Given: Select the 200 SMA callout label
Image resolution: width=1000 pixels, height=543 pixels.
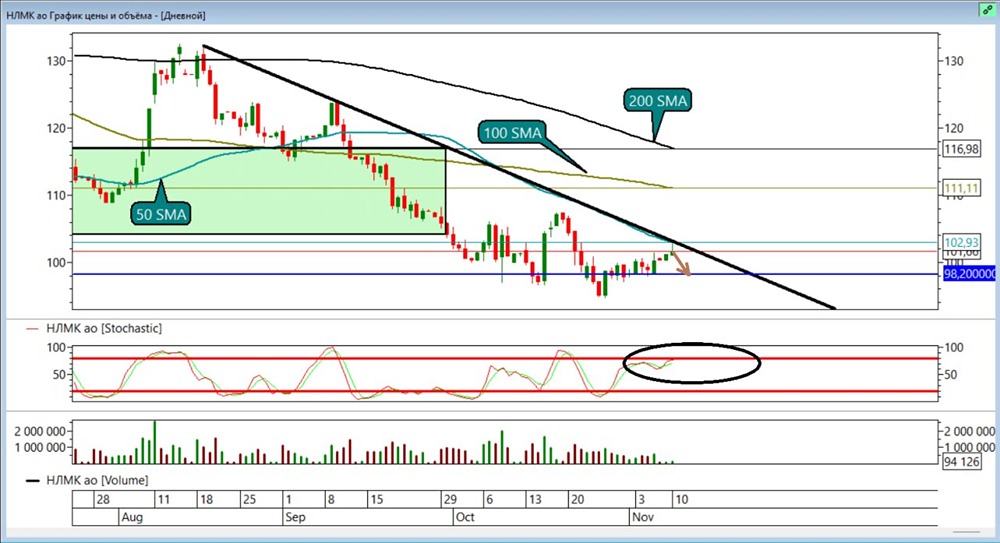Looking at the screenshot, I should 659,100.
